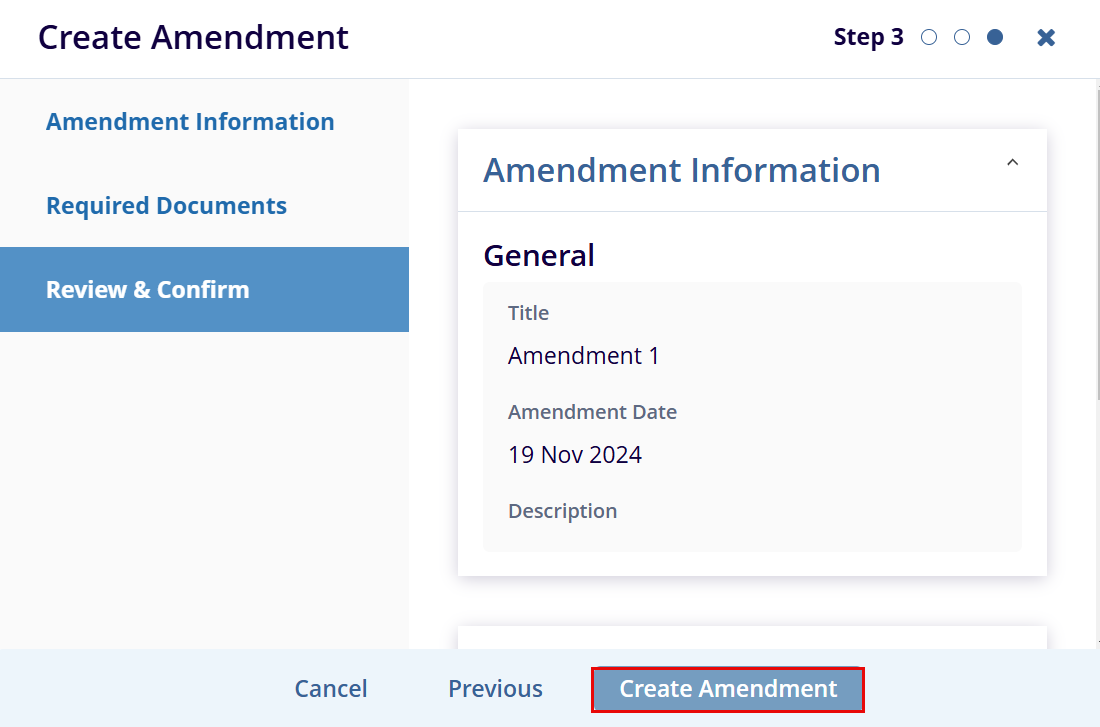Go back with the Previous button
The height and width of the screenshot is (727, 1100).
point(495,689)
